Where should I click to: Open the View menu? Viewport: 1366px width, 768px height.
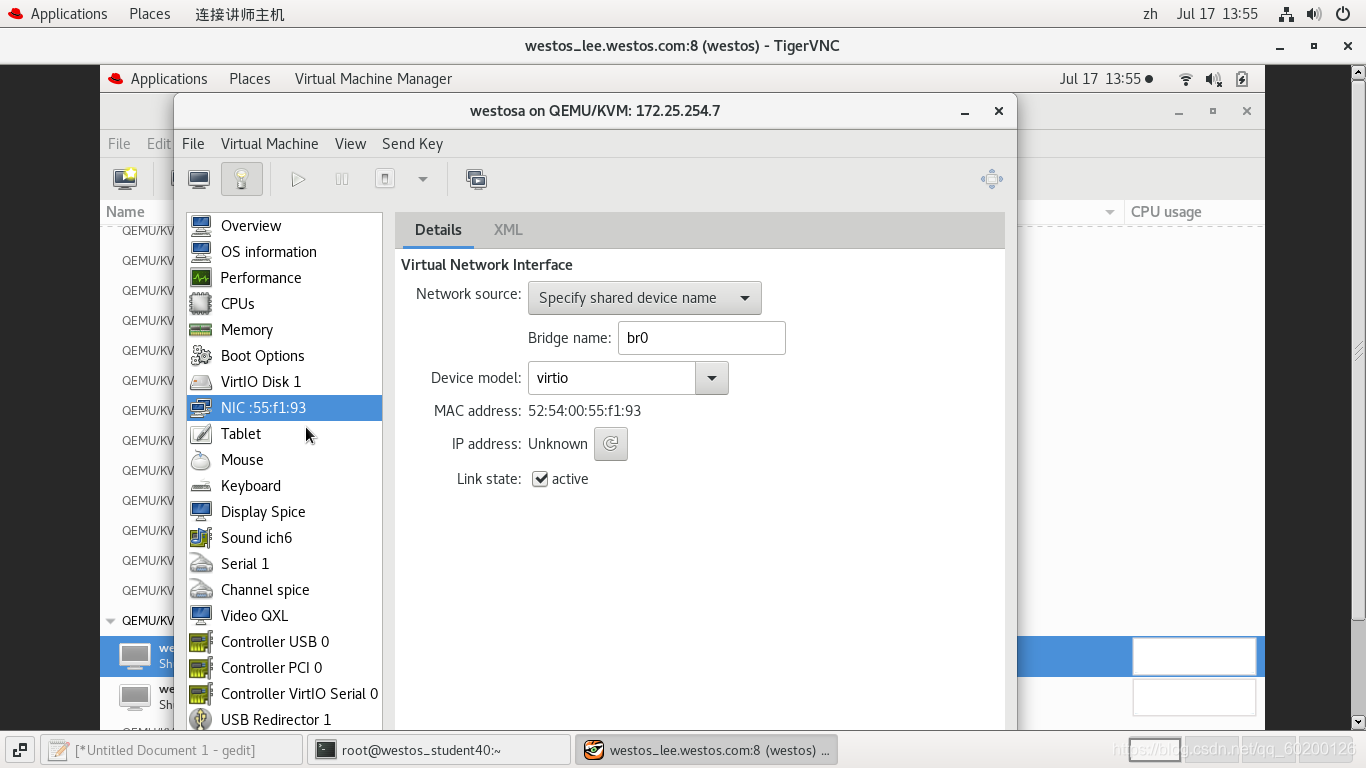click(350, 144)
